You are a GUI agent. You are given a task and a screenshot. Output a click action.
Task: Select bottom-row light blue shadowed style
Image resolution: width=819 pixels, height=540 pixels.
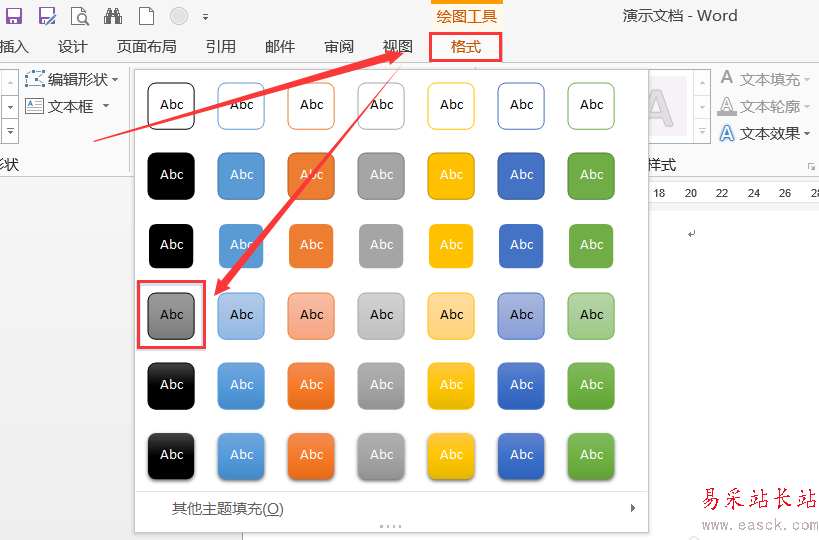point(241,456)
